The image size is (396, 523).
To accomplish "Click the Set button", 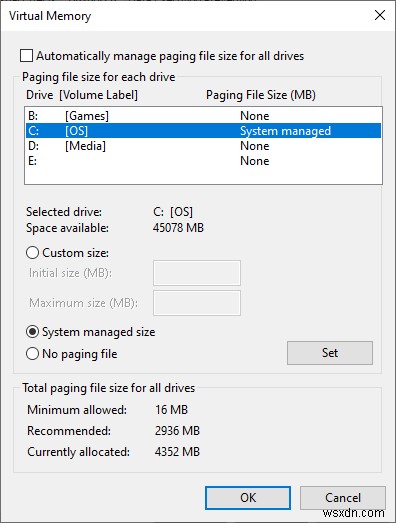I will click(330, 353).
